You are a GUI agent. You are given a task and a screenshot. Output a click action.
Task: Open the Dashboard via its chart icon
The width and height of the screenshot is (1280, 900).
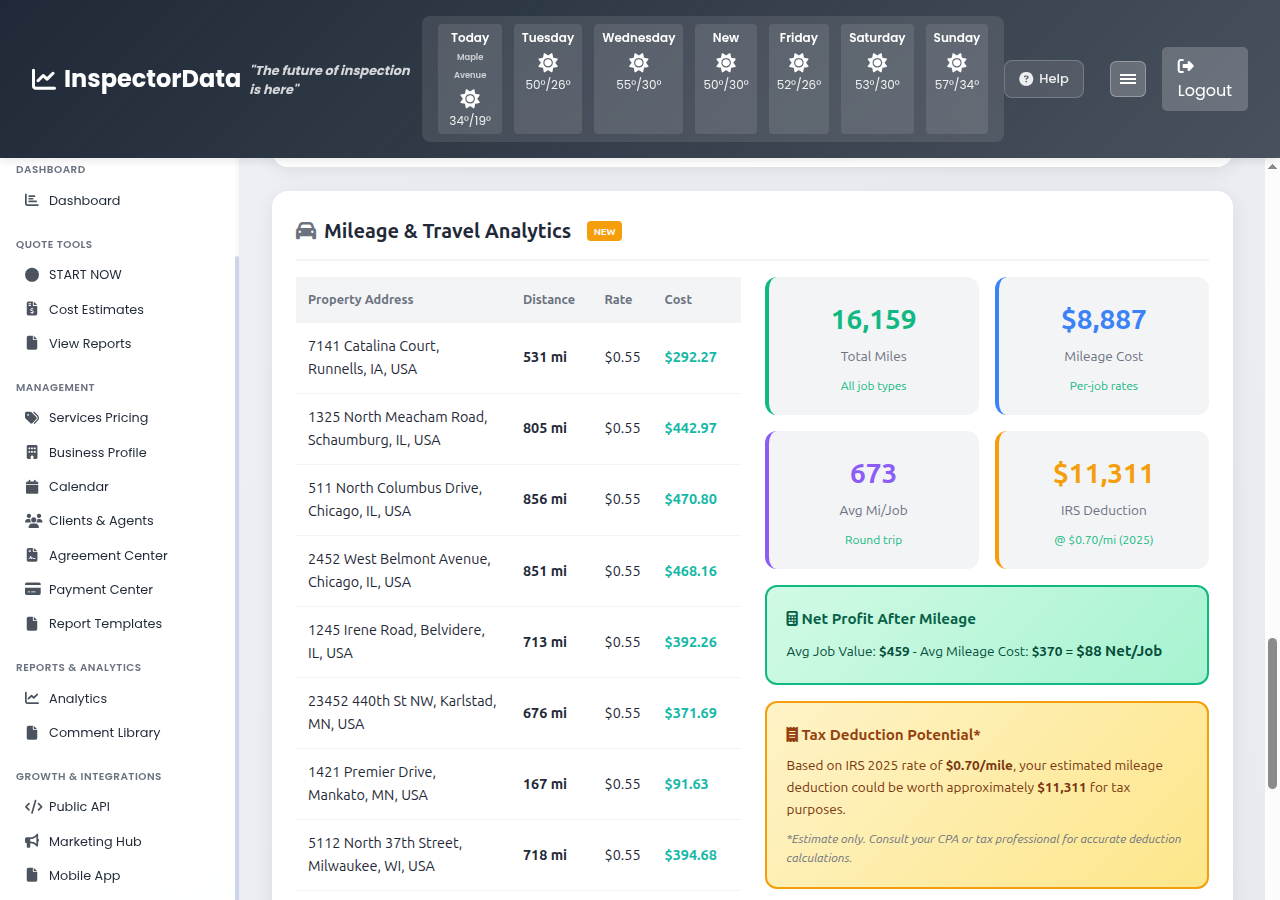point(29,200)
